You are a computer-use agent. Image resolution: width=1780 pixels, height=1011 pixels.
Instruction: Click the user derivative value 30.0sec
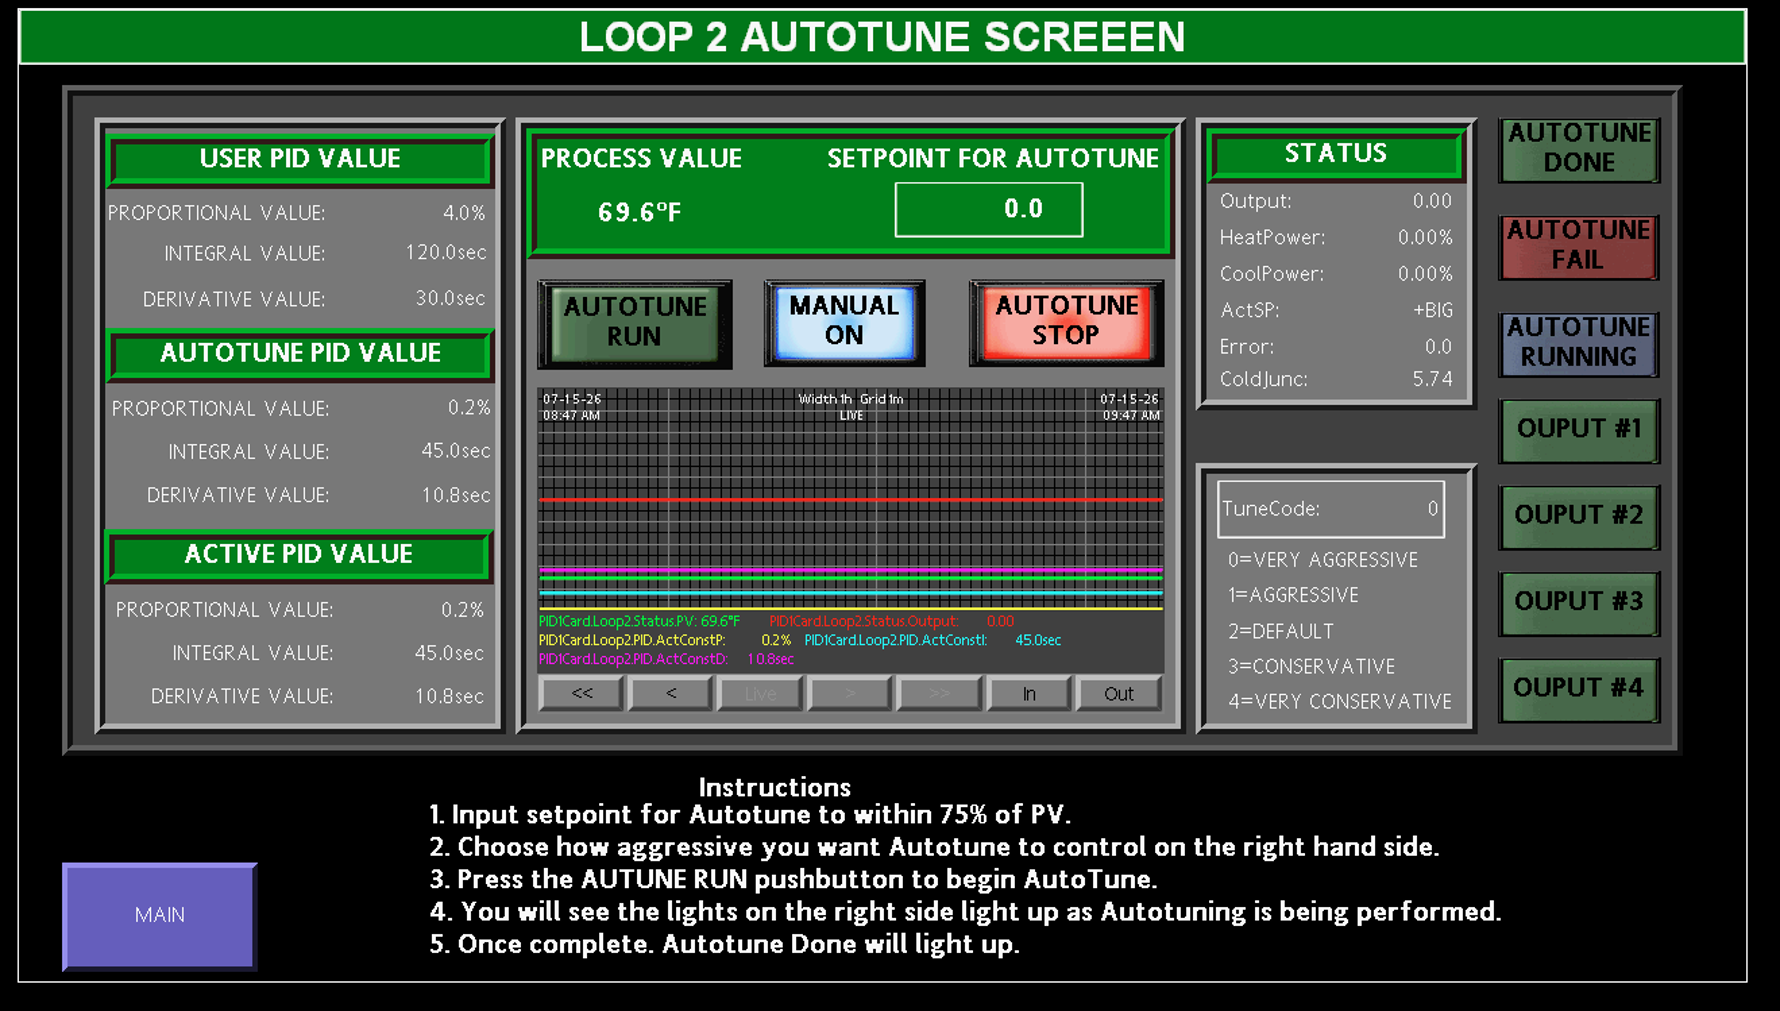click(x=451, y=298)
